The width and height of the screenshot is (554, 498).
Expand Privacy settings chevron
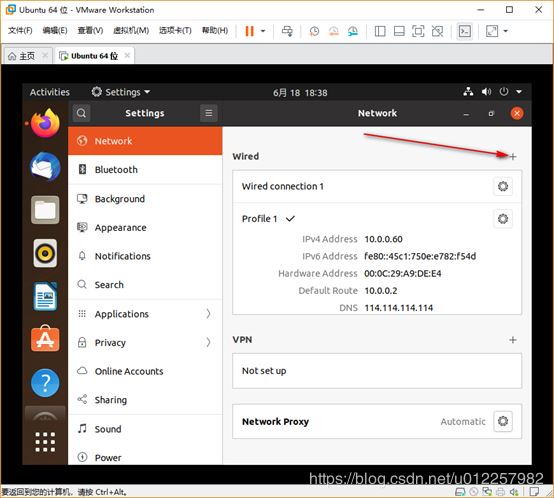[208, 342]
